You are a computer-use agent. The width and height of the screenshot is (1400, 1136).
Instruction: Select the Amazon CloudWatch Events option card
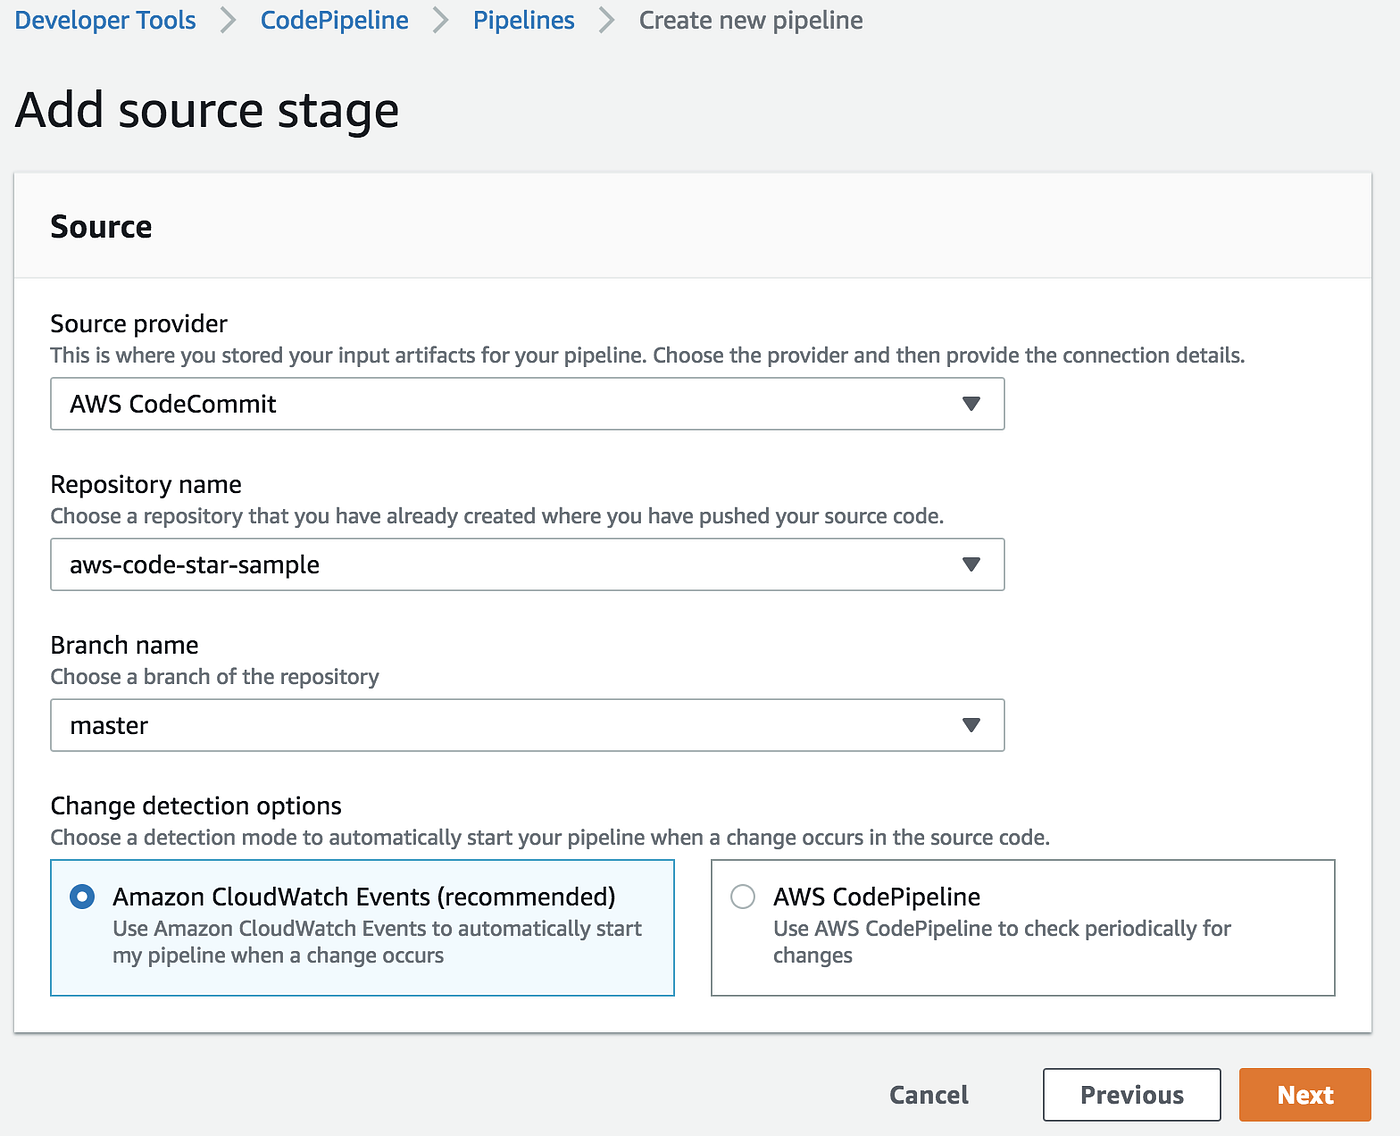coord(362,928)
